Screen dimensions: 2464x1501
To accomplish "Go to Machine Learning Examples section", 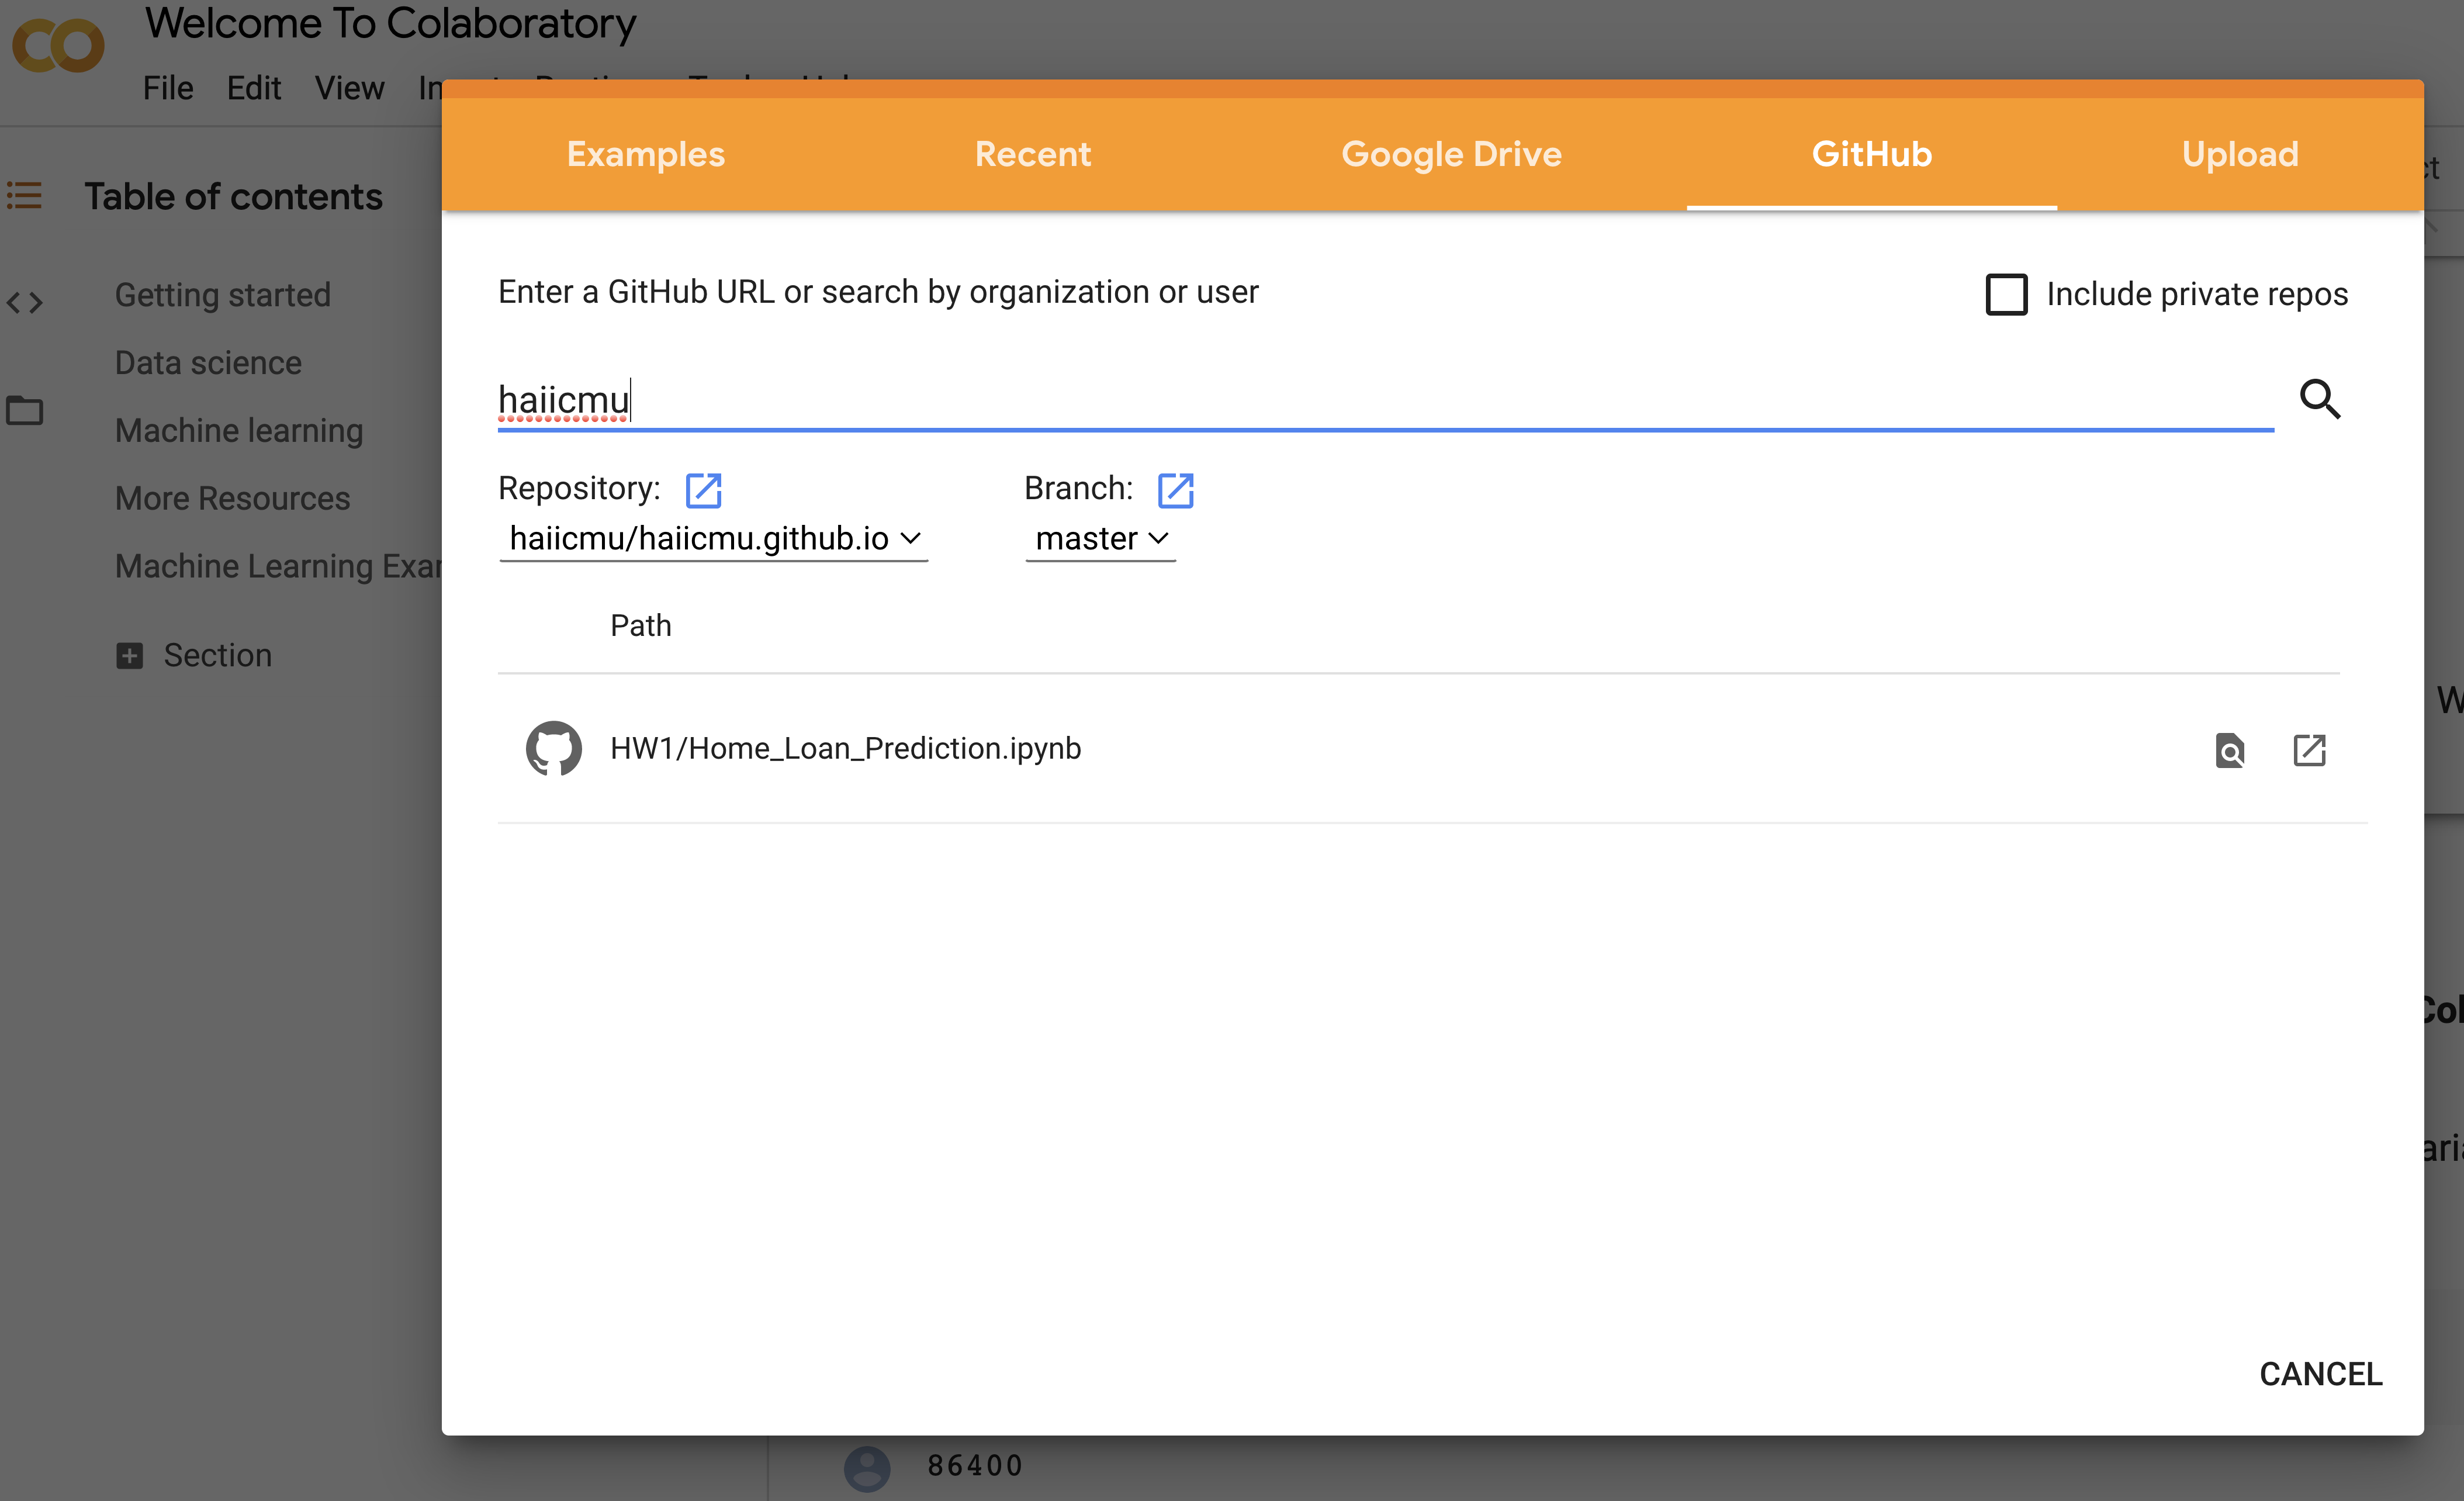I will point(278,566).
